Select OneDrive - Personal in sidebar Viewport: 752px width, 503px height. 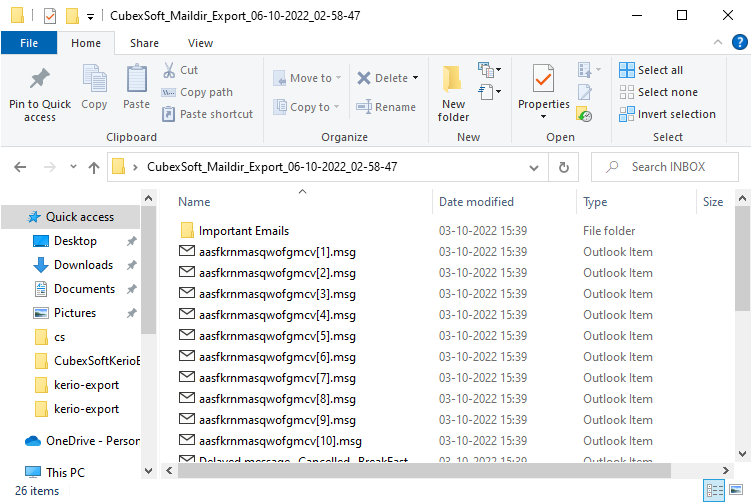pyautogui.click(x=82, y=441)
